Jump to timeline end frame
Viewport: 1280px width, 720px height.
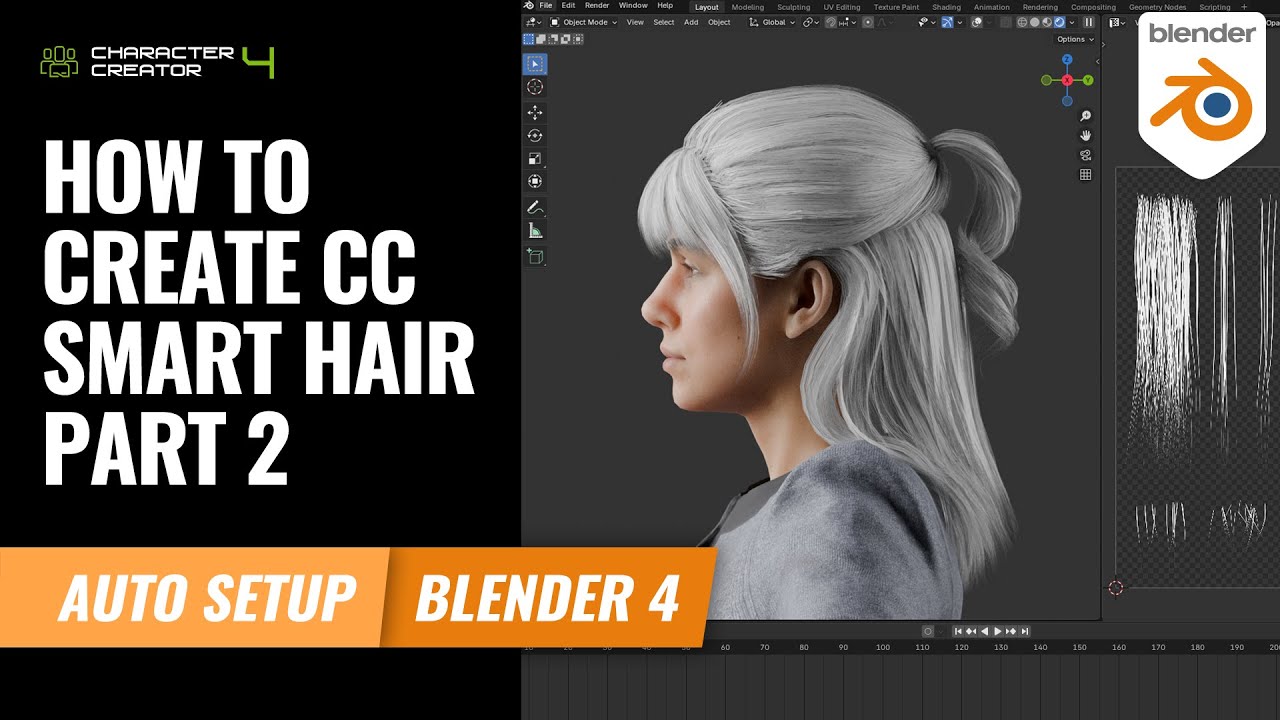point(1024,631)
